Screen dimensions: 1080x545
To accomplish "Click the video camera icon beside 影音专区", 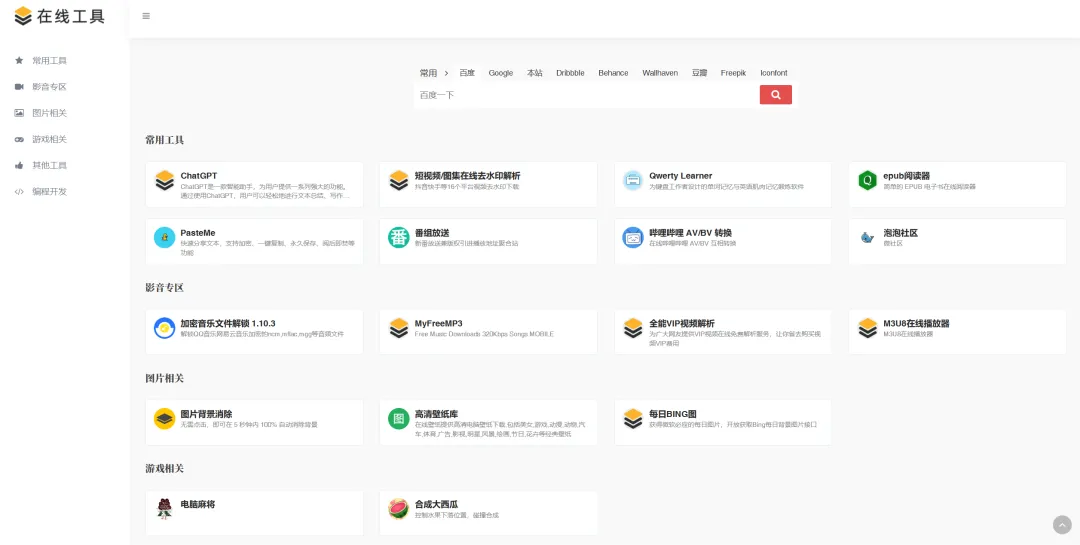I will click(x=19, y=87).
